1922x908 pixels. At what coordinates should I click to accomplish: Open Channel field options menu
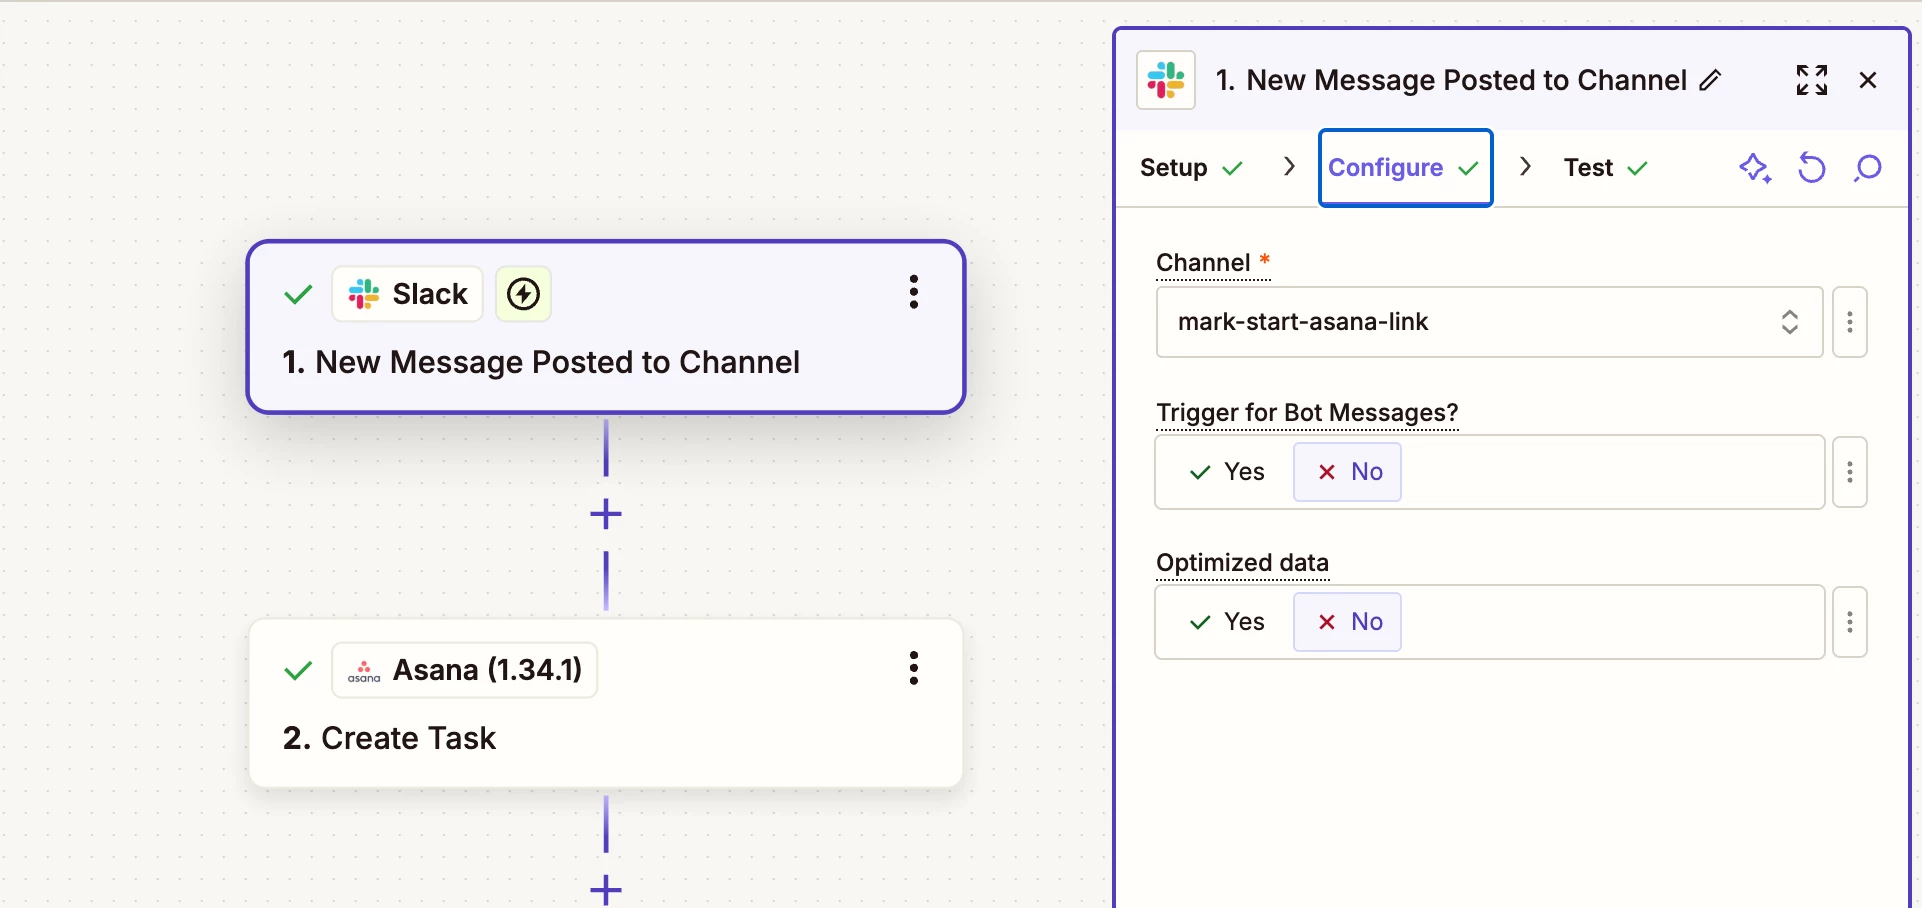click(x=1850, y=322)
